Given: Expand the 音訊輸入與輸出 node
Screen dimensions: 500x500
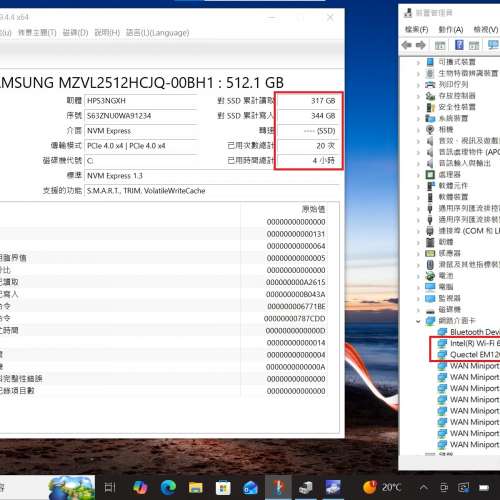Looking at the screenshot, I should pyautogui.click(x=418, y=163).
